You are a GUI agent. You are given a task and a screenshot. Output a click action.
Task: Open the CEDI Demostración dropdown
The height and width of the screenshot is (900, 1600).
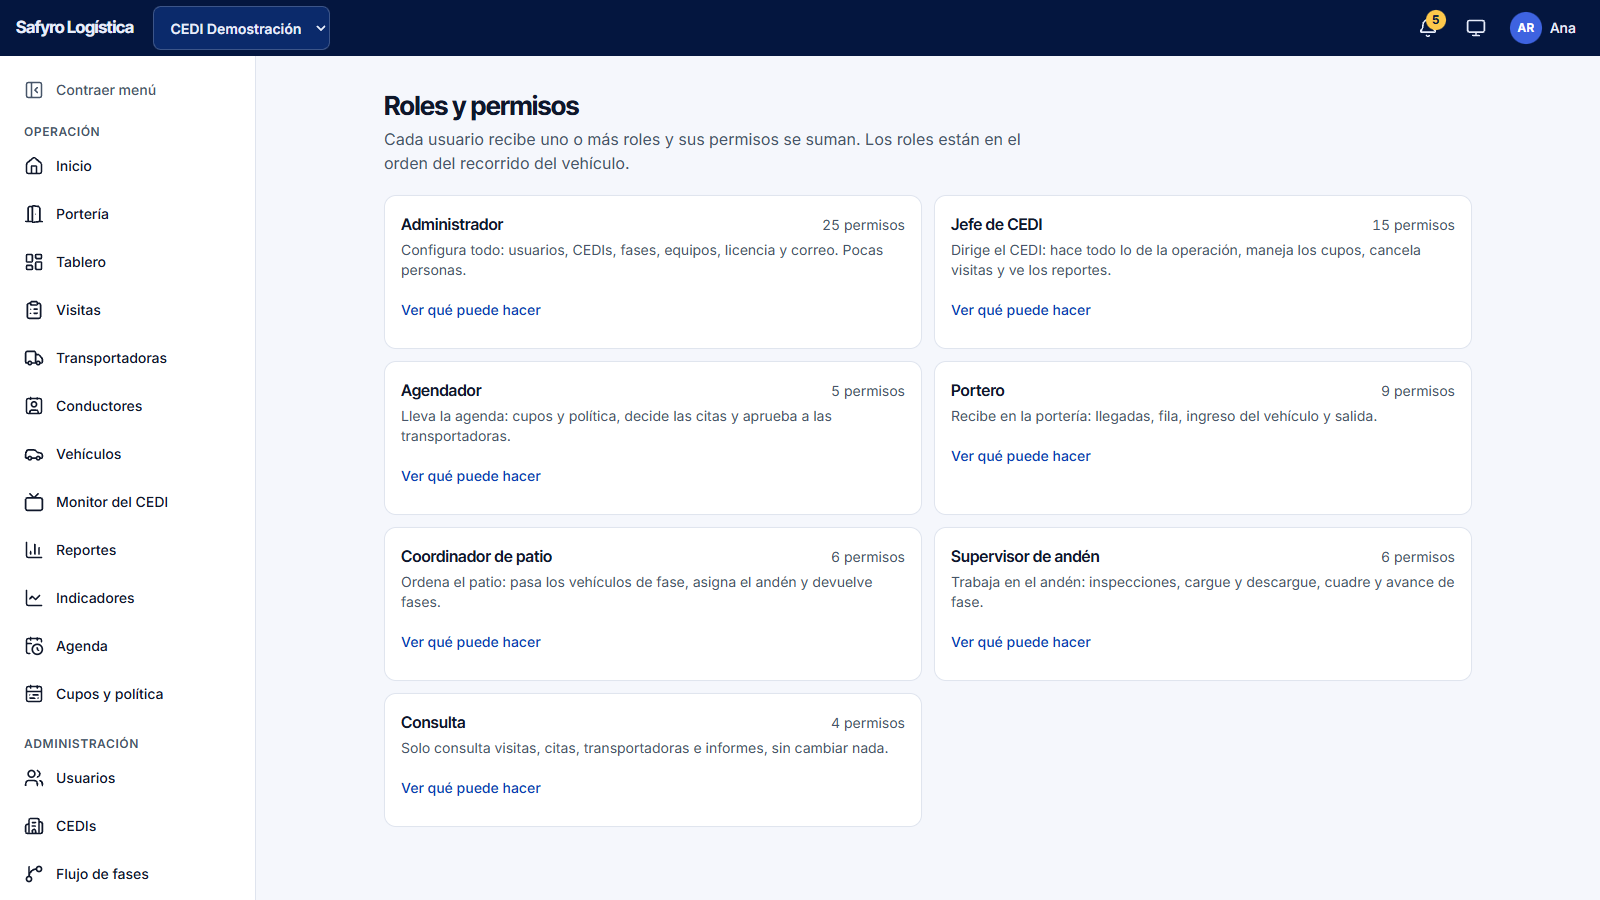[241, 28]
